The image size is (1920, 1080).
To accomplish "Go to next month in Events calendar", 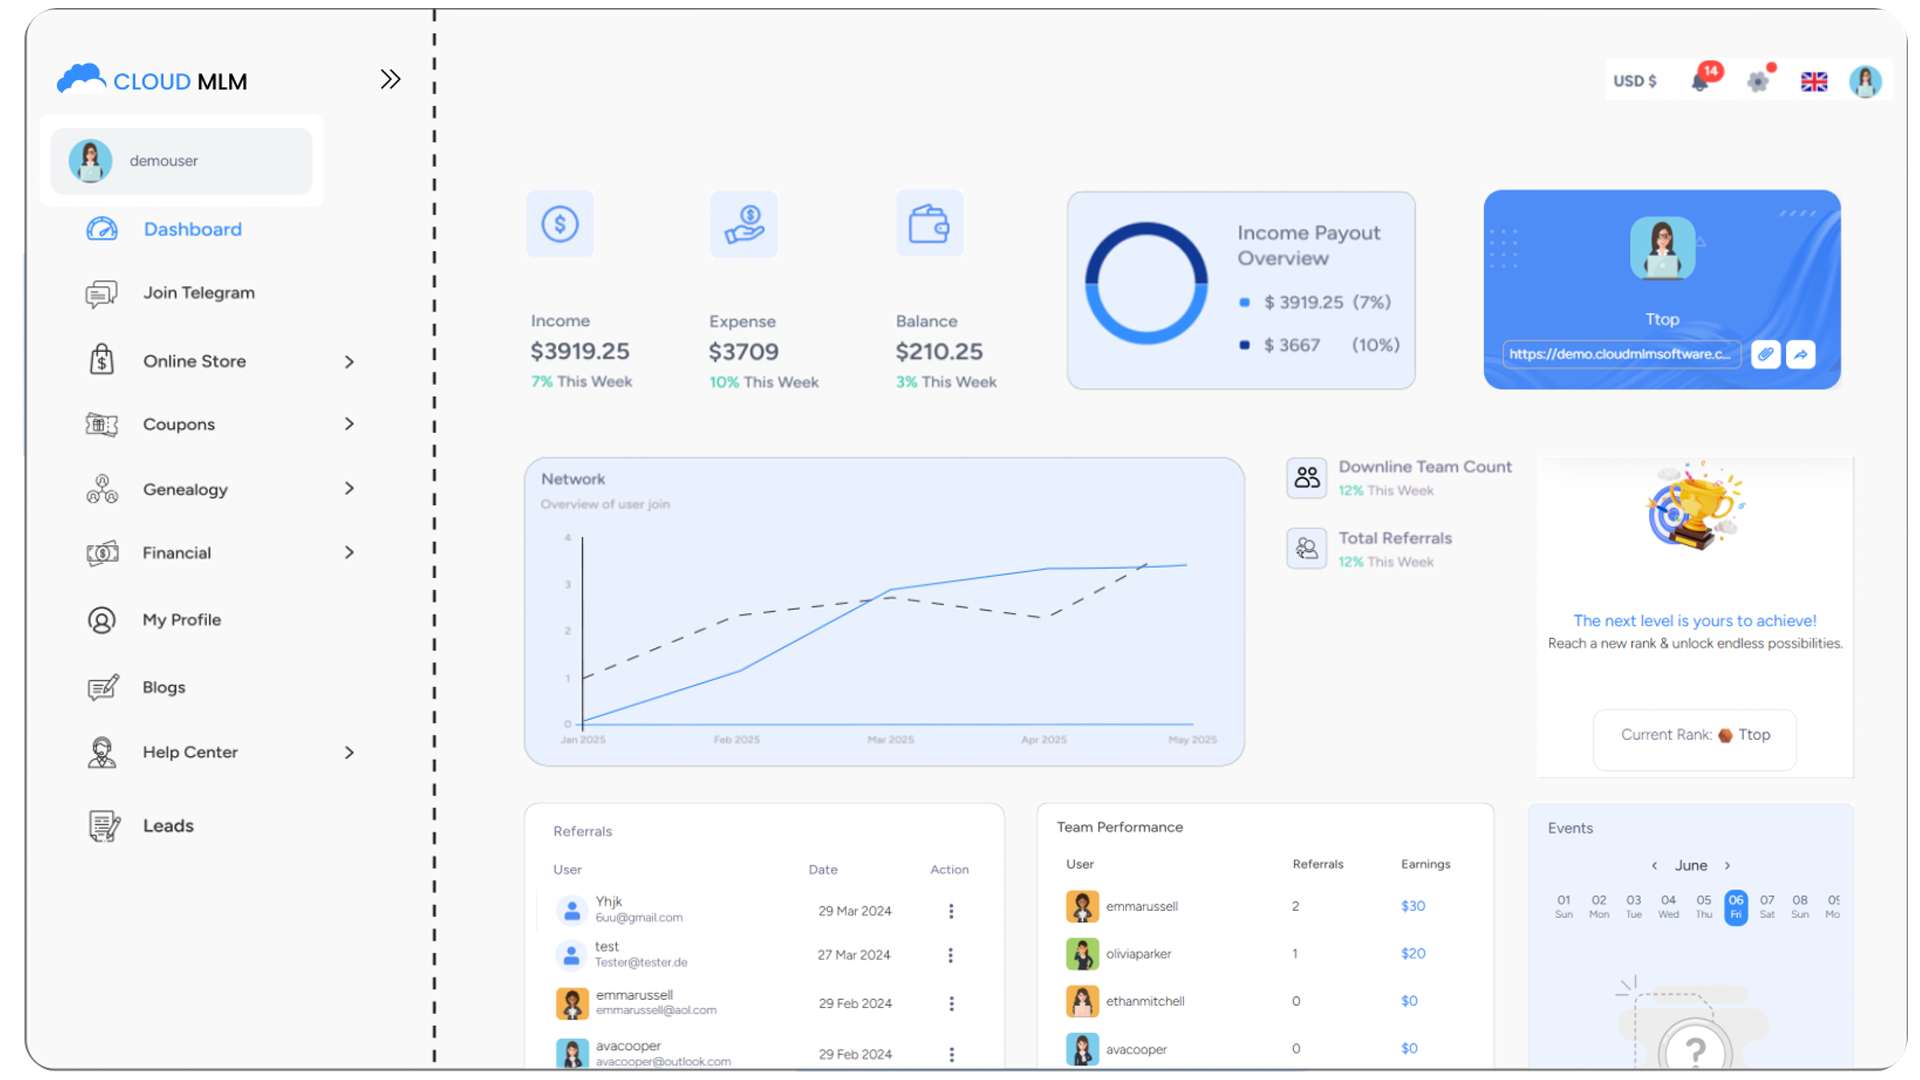I will [x=1727, y=866].
